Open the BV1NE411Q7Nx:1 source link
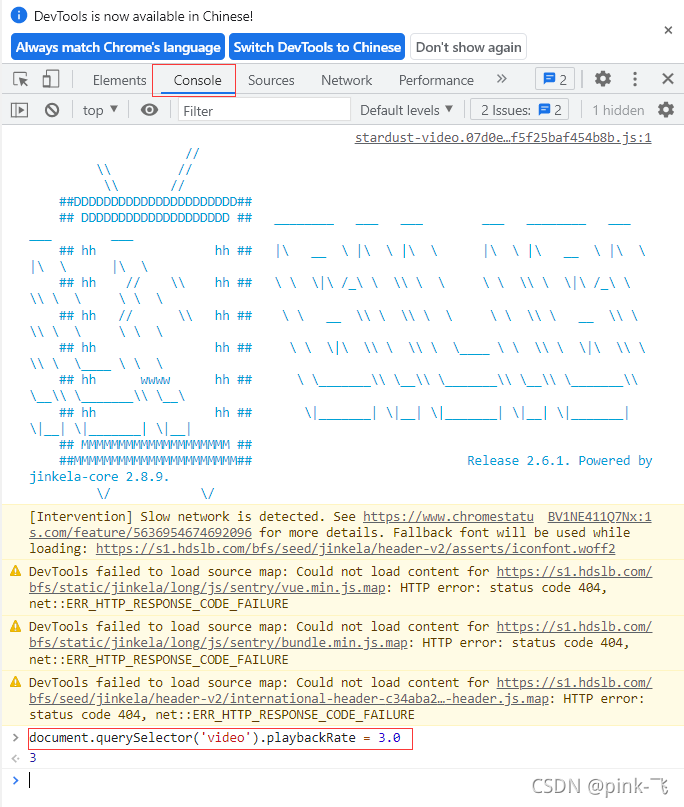 pos(600,517)
